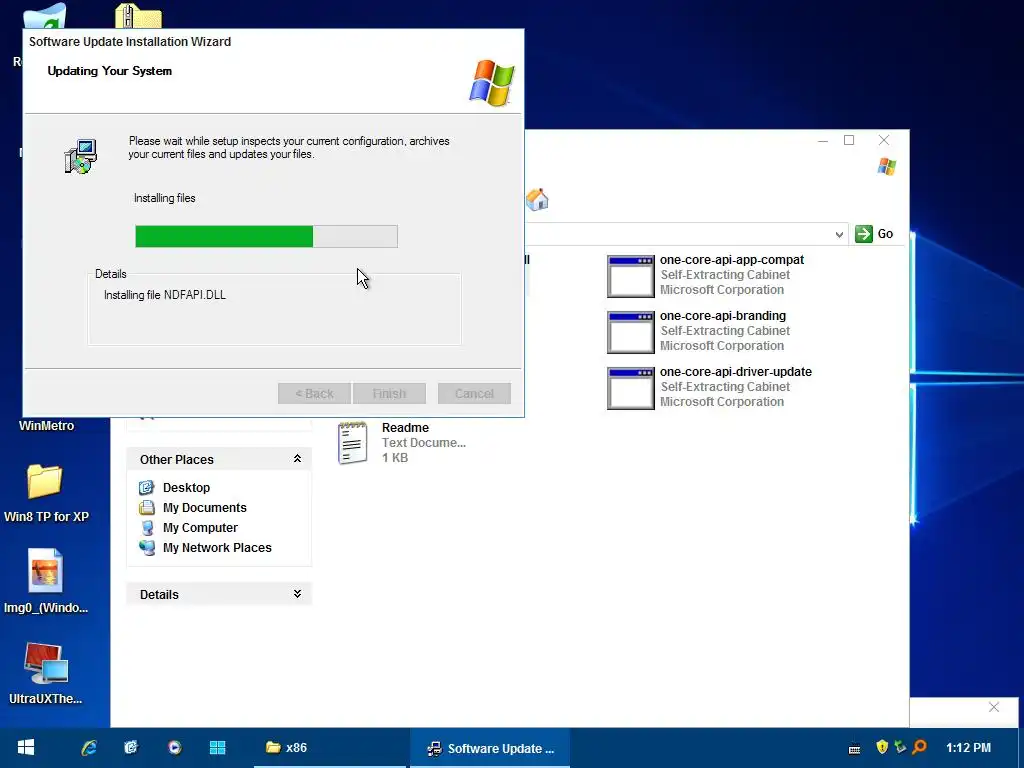The image size is (1024, 768).
Task: Click the Home icon in Explorer toolbar
Action: click(x=537, y=199)
